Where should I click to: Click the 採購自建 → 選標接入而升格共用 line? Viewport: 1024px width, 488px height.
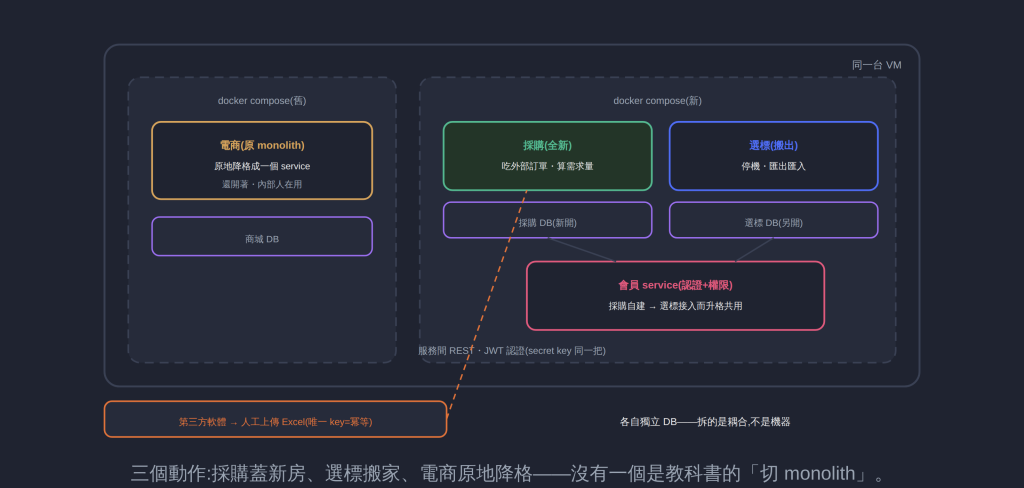(x=675, y=306)
